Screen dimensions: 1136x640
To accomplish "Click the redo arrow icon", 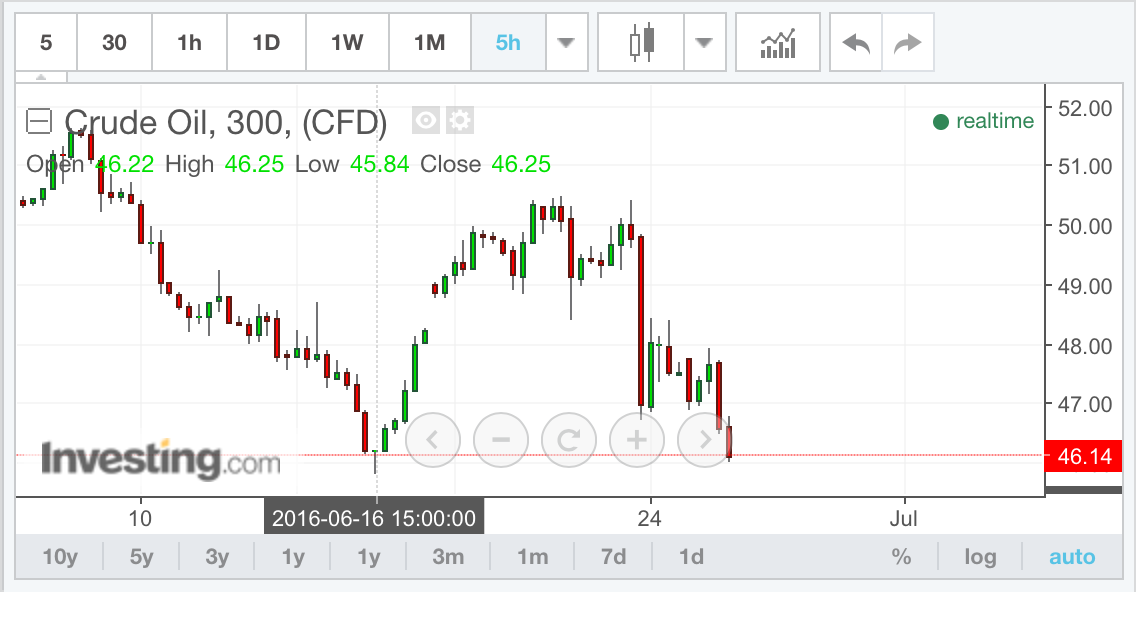I will tap(907, 43).
